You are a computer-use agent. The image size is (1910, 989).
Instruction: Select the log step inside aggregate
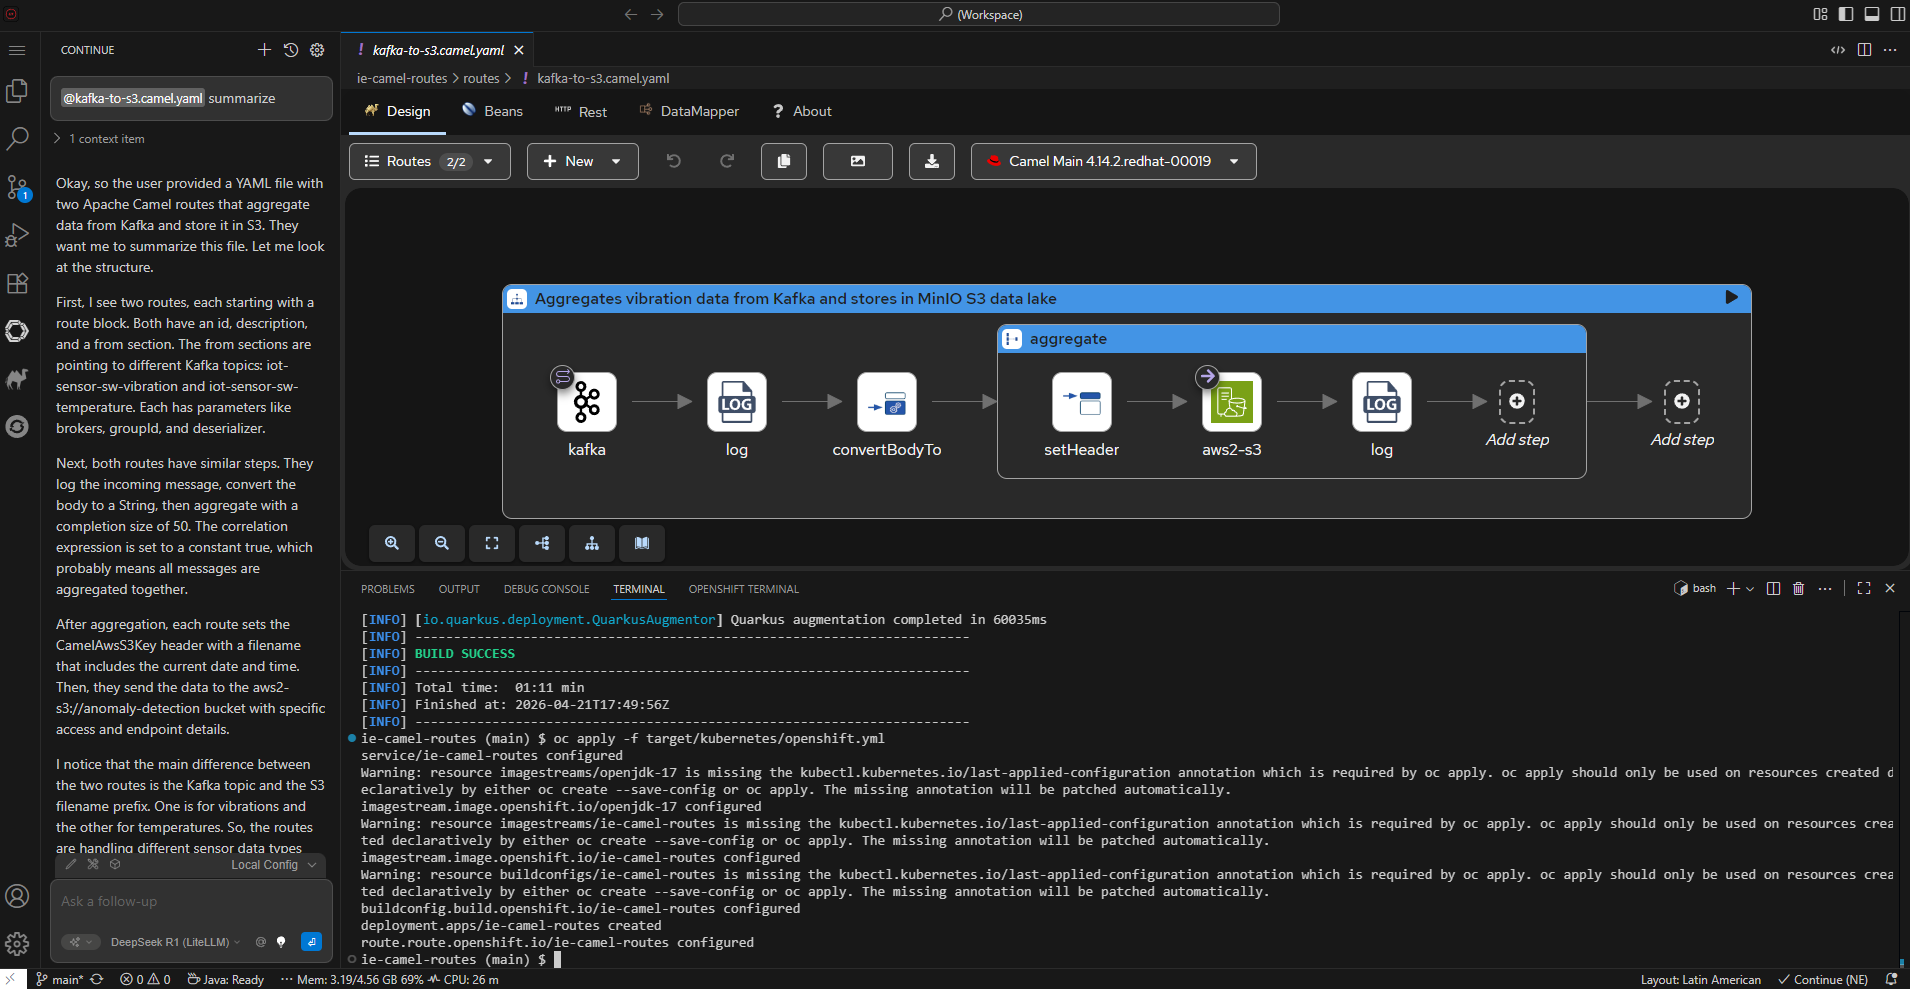coord(1382,402)
